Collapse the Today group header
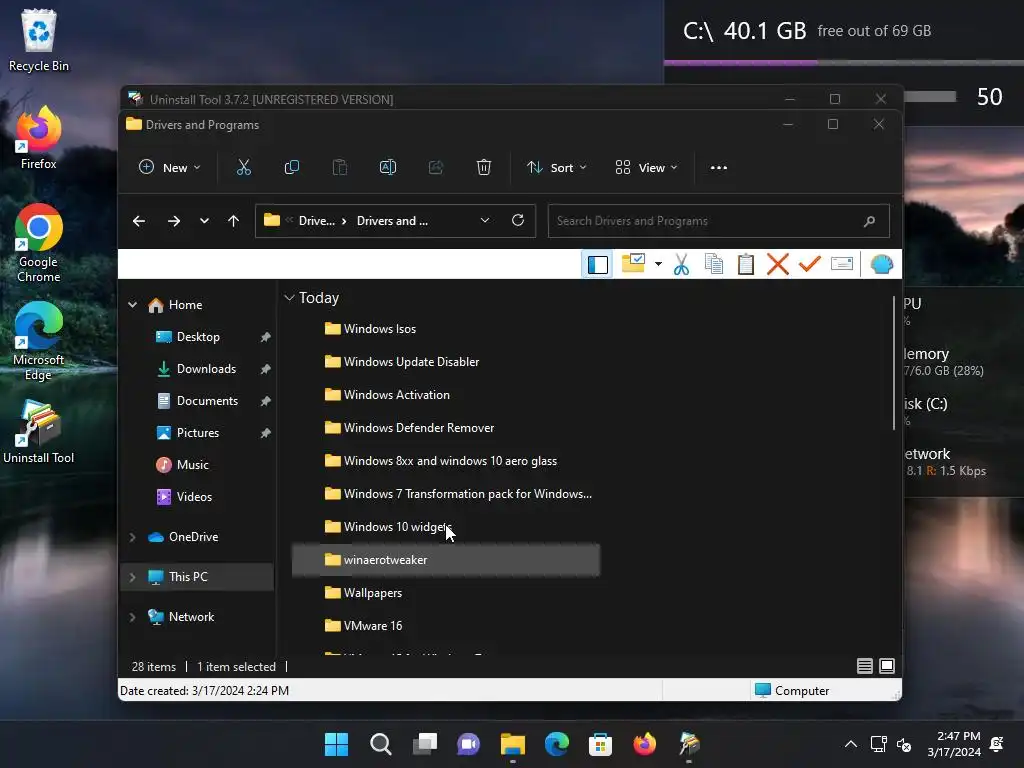The height and width of the screenshot is (768, 1024). pos(289,298)
